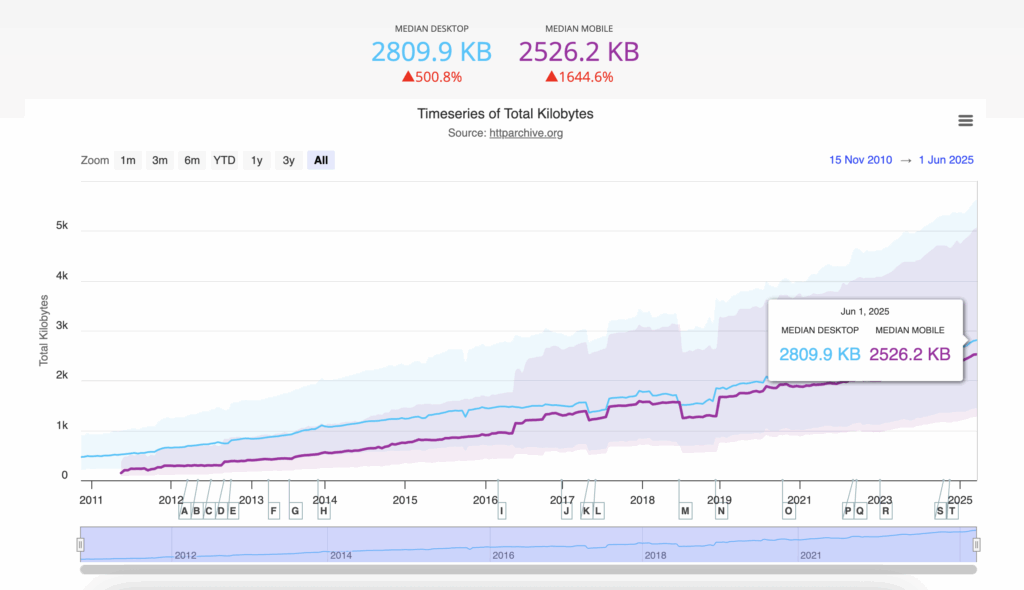
Task: Click the 3m zoom button
Action: 159,160
